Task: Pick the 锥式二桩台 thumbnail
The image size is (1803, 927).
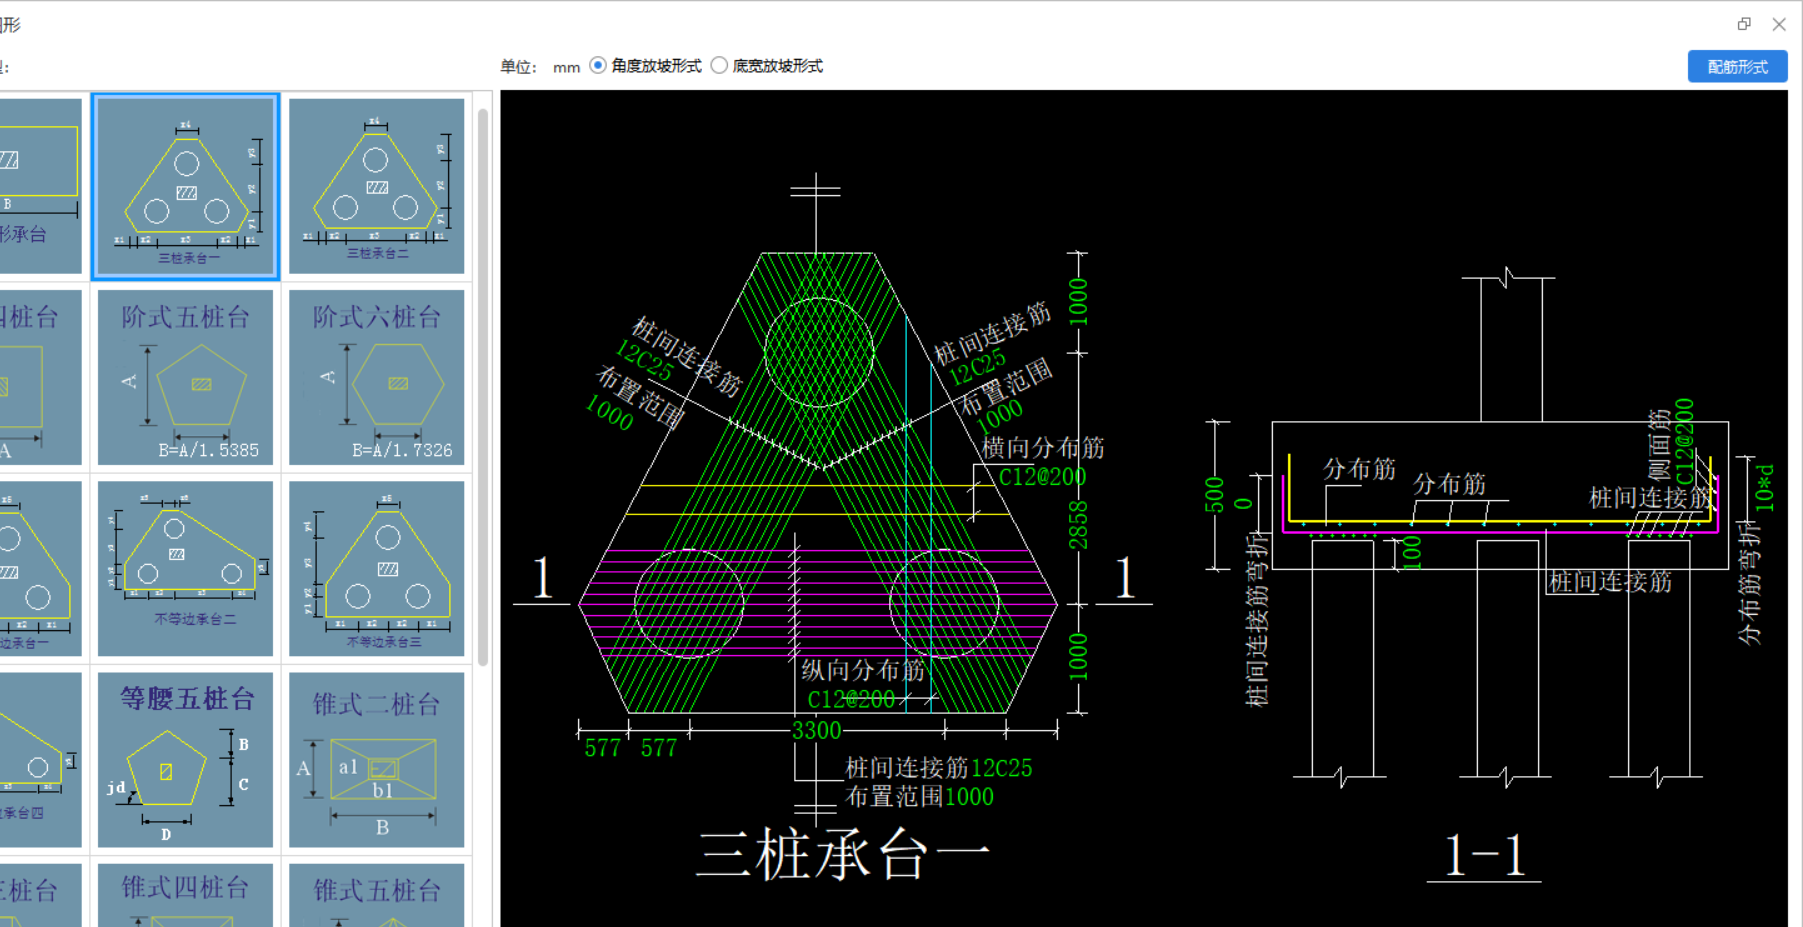Action: pyautogui.click(x=377, y=759)
